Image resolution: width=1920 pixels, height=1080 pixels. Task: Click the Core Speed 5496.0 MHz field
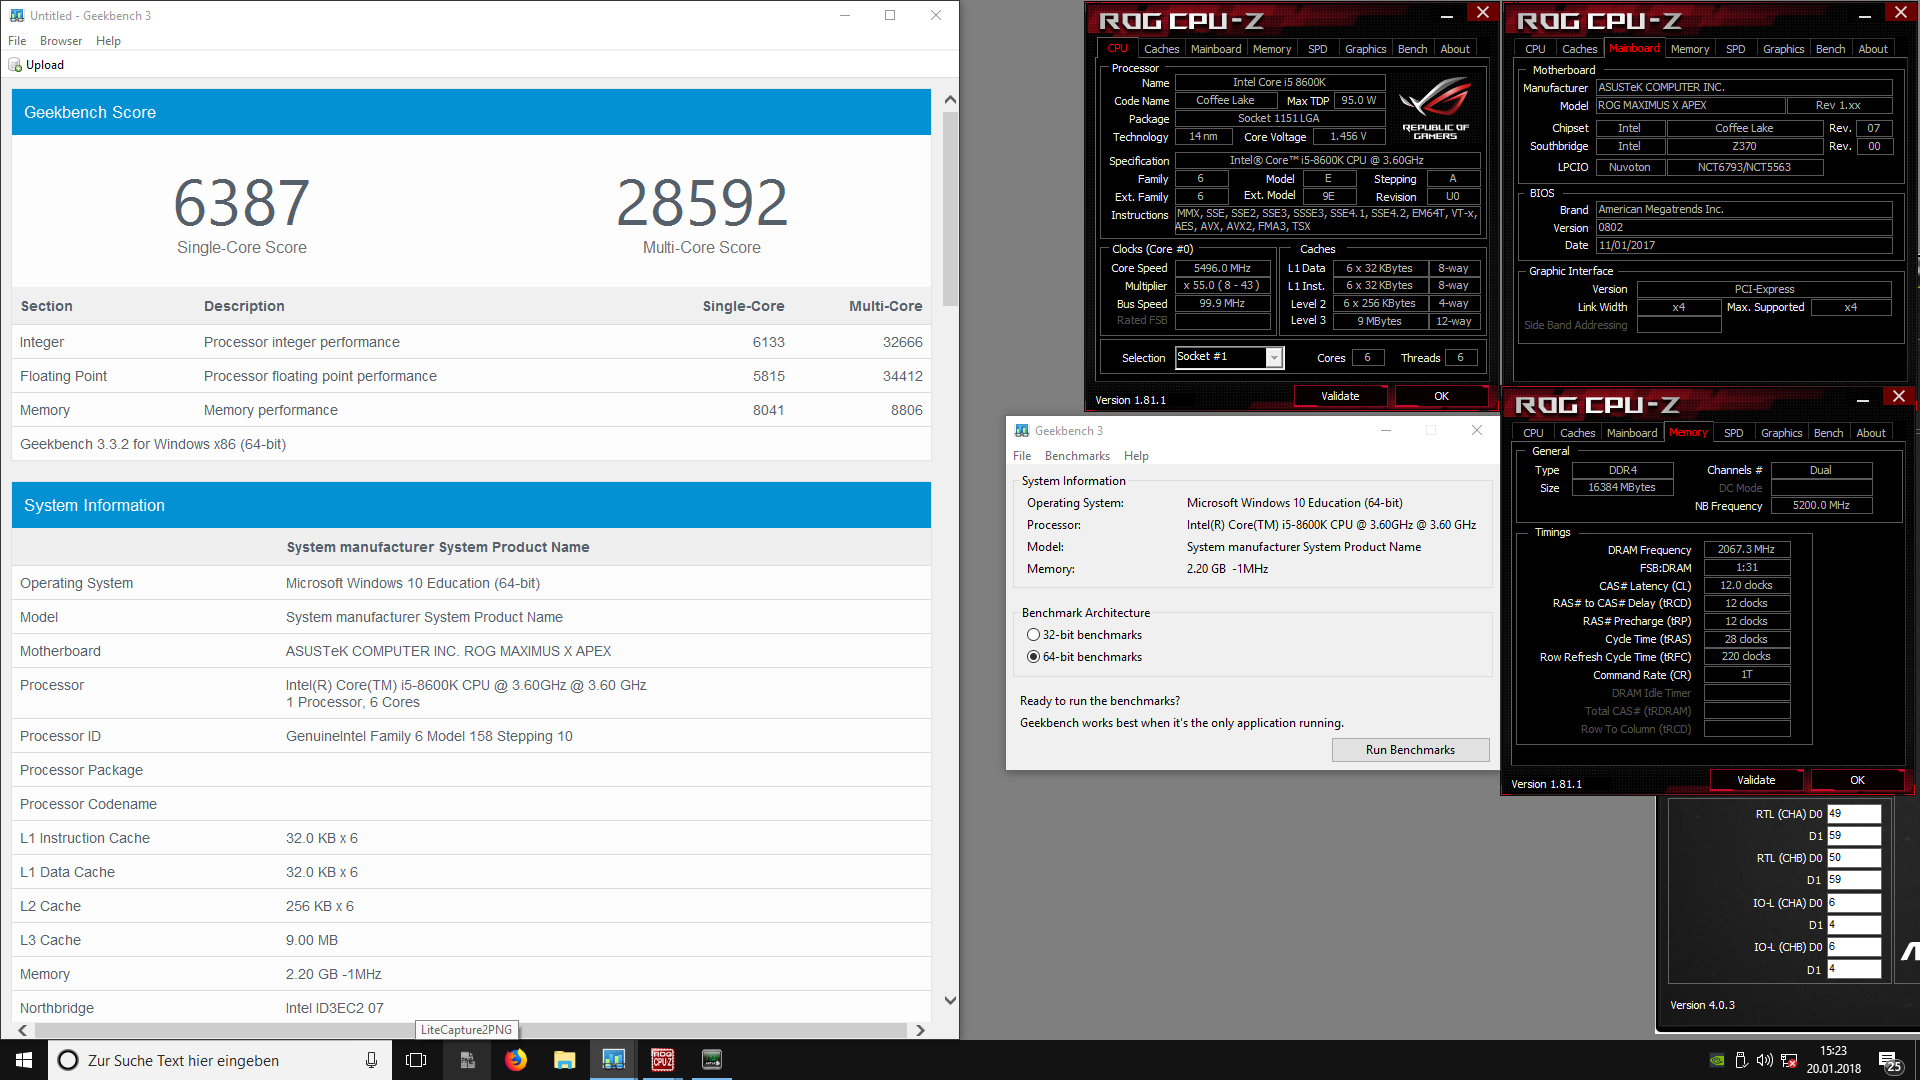point(1222,268)
